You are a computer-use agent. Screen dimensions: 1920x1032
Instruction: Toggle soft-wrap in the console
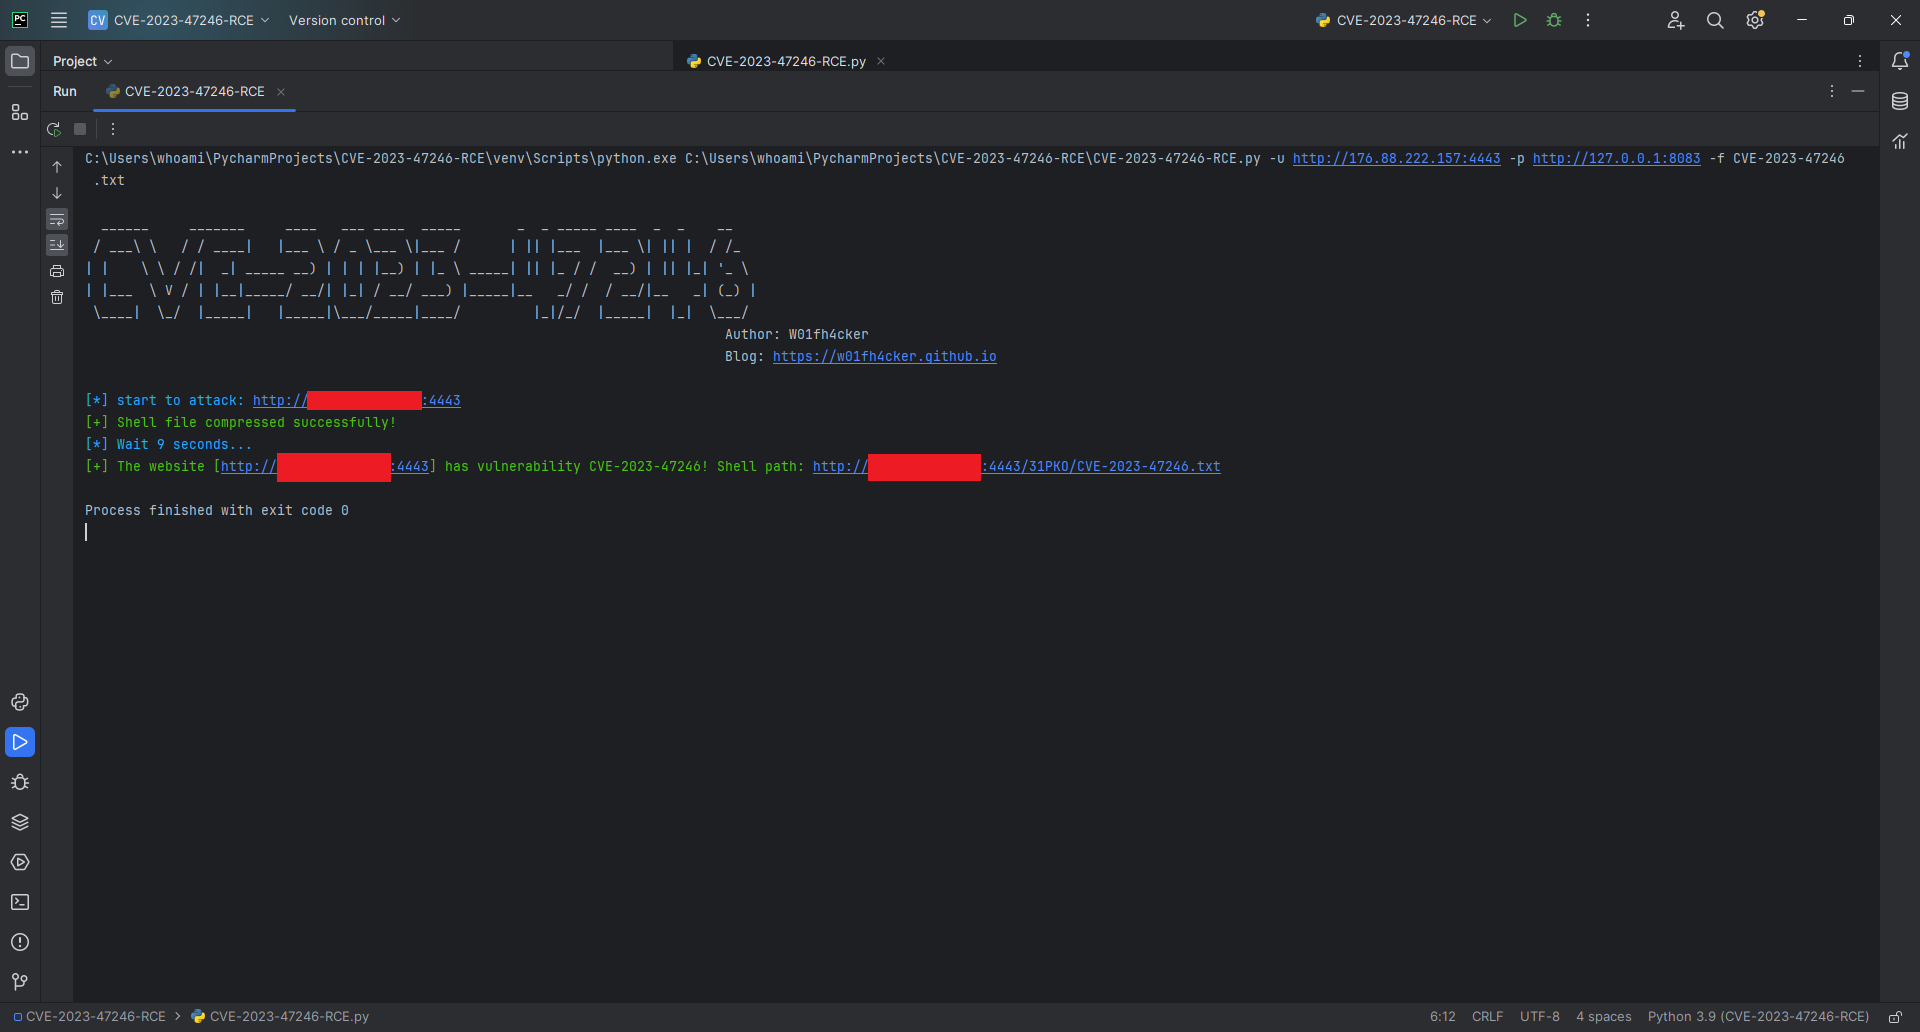tap(57, 219)
